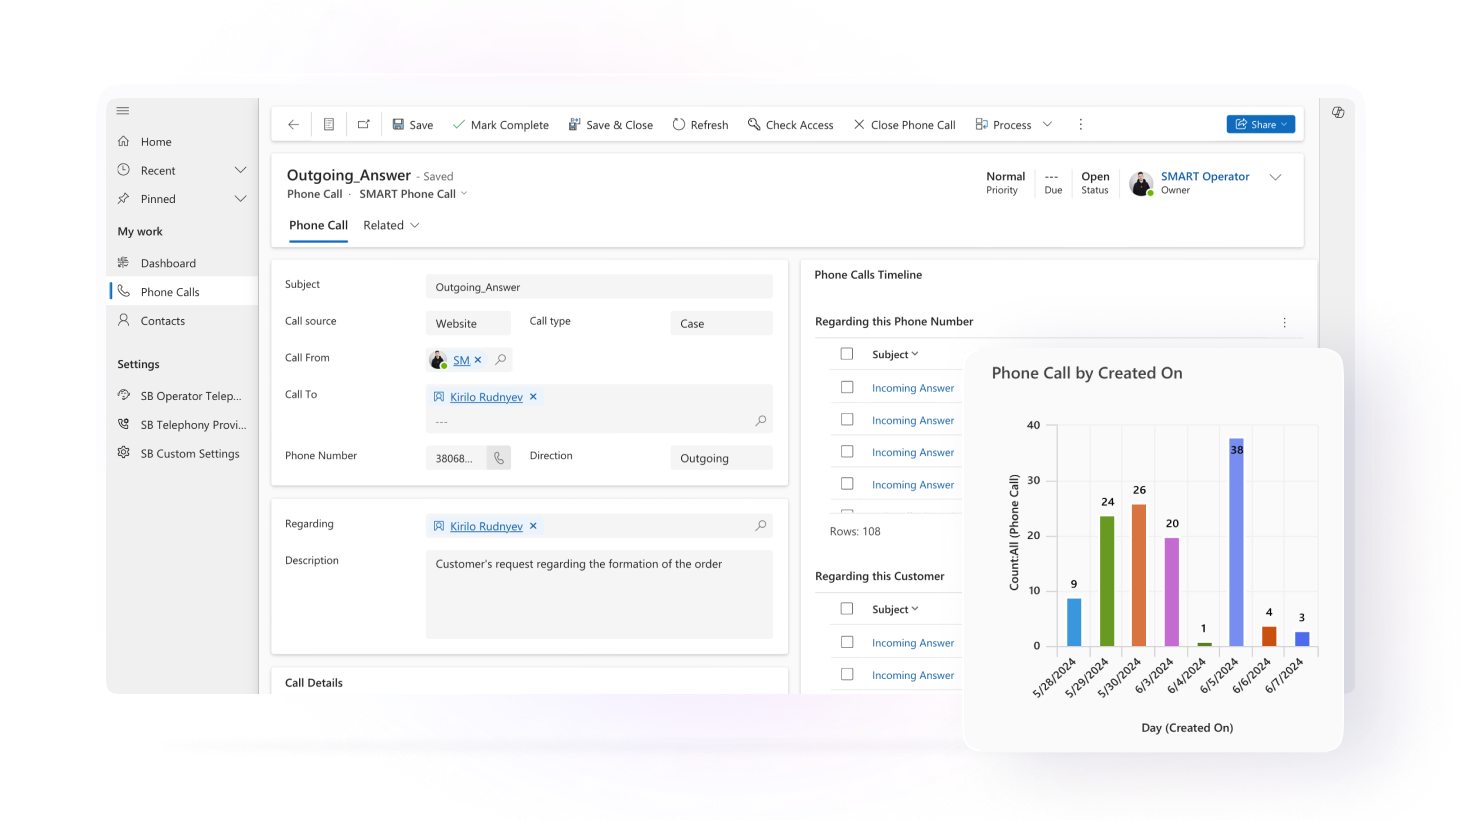The image size is (1460, 820).
Task: Expand the Recent section in sidebar
Action: pyautogui.click(x=240, y=171)
